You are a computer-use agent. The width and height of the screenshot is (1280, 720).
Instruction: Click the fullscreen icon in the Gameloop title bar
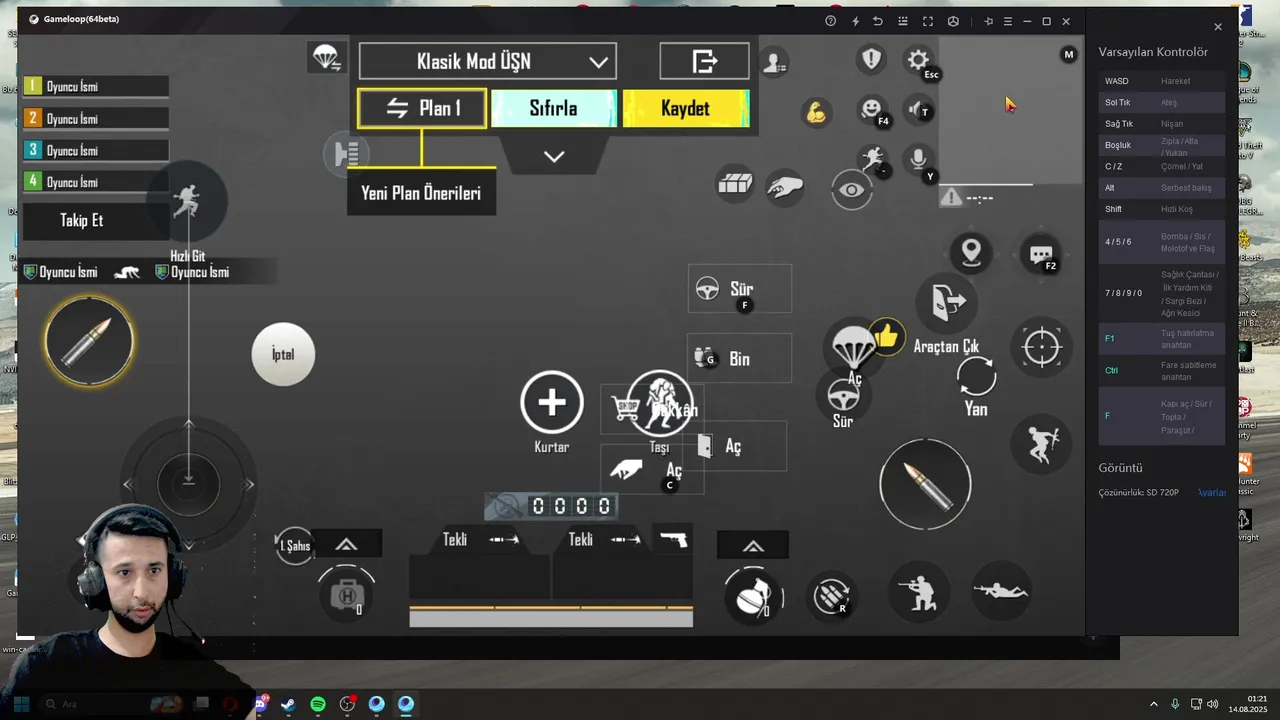coord(928,21)
